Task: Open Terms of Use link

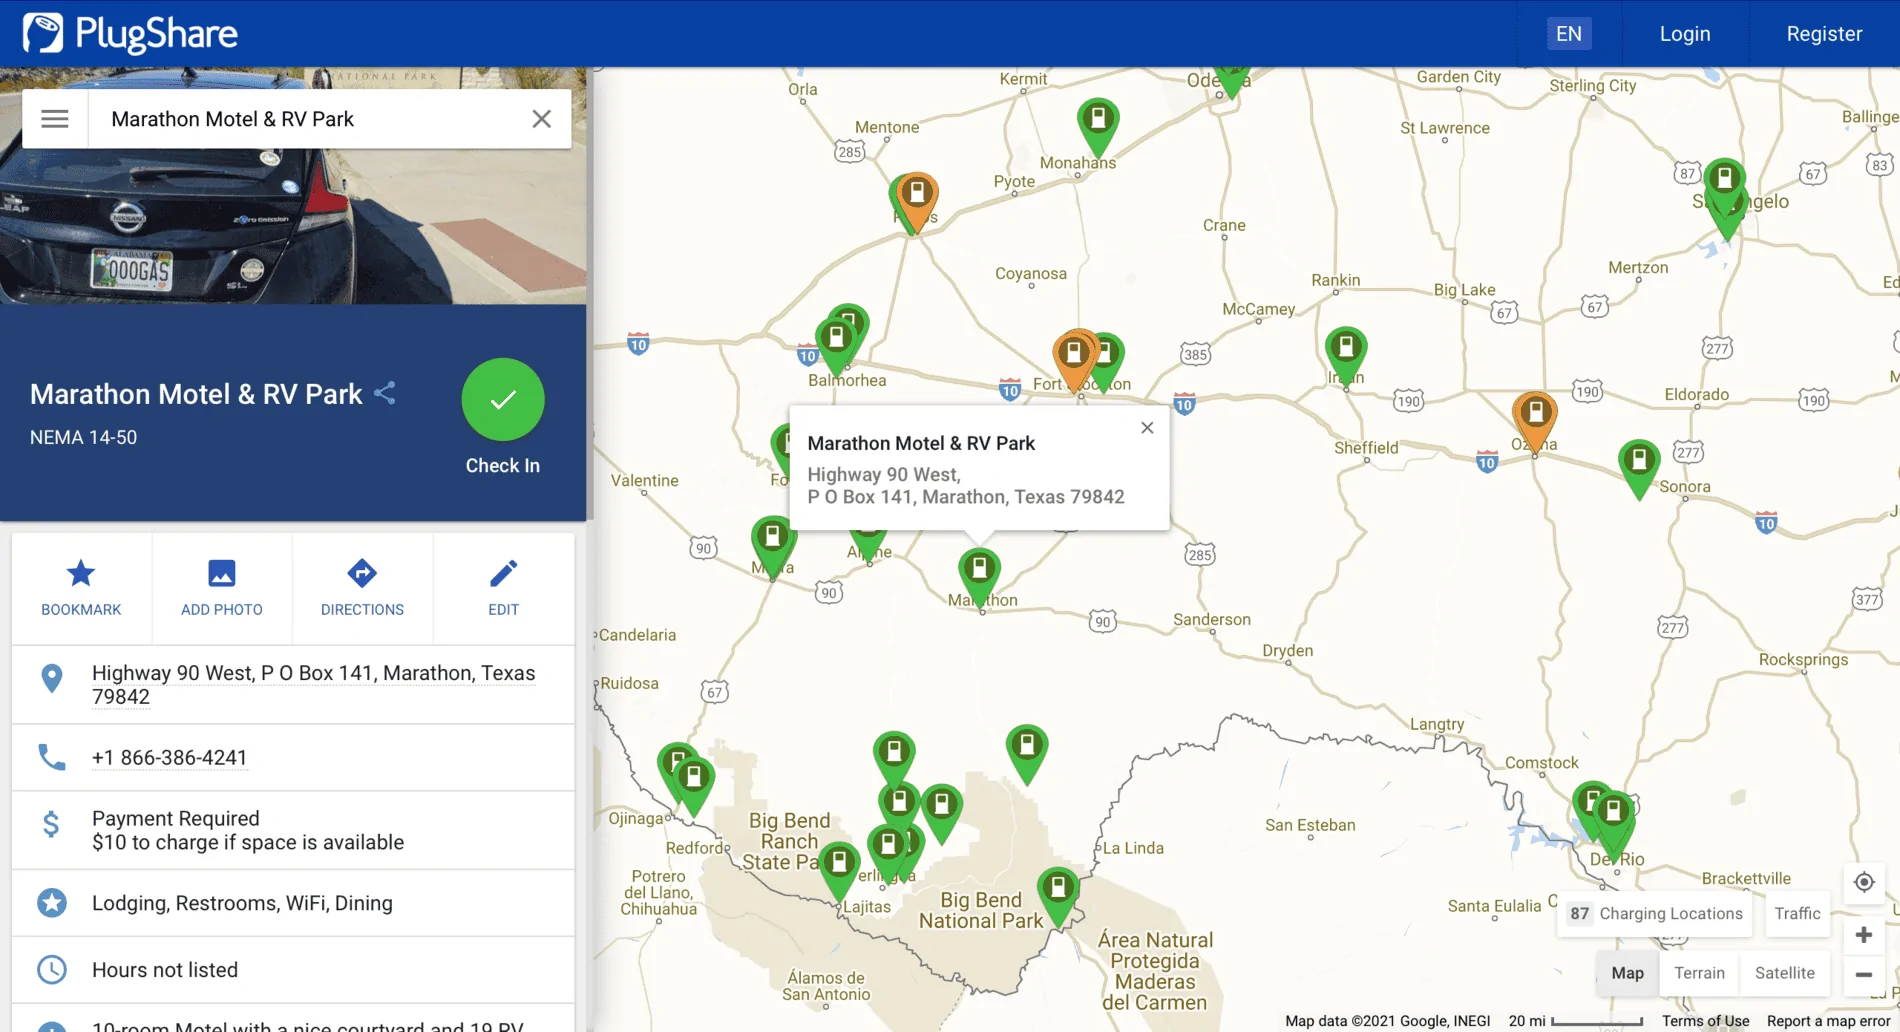Action: 1705,1021
